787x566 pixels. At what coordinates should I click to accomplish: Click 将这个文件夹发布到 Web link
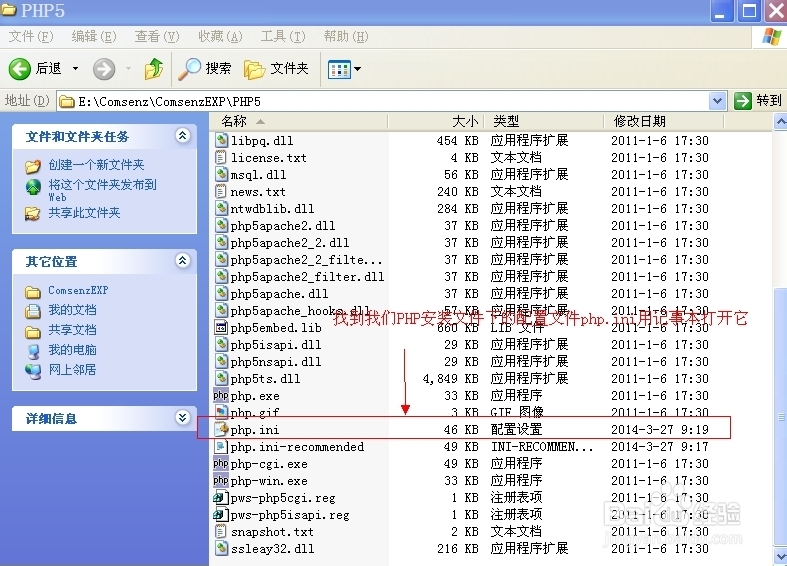[x=102, y=190]
